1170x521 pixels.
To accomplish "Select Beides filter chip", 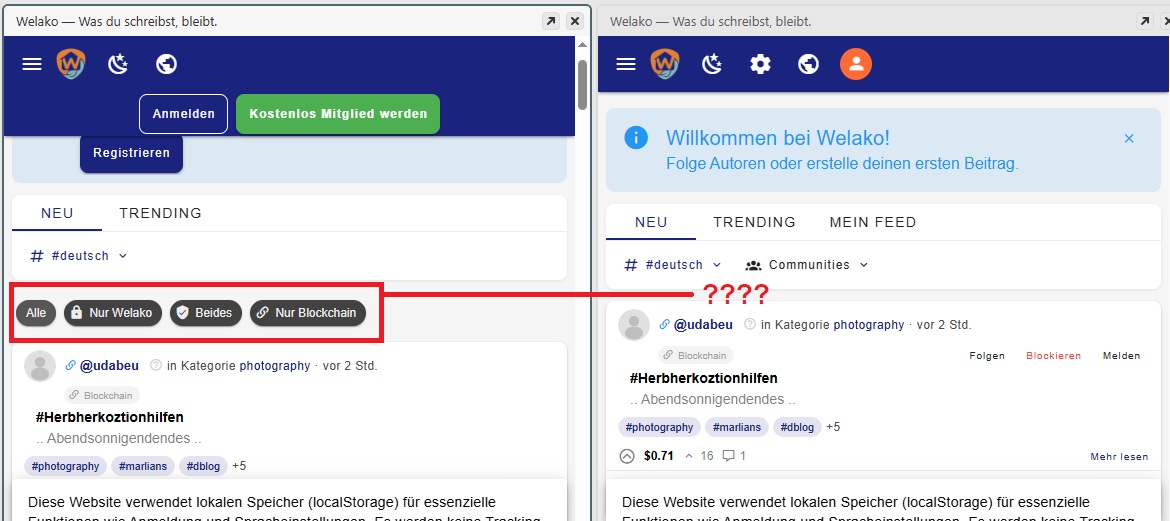I will (206, 313).
